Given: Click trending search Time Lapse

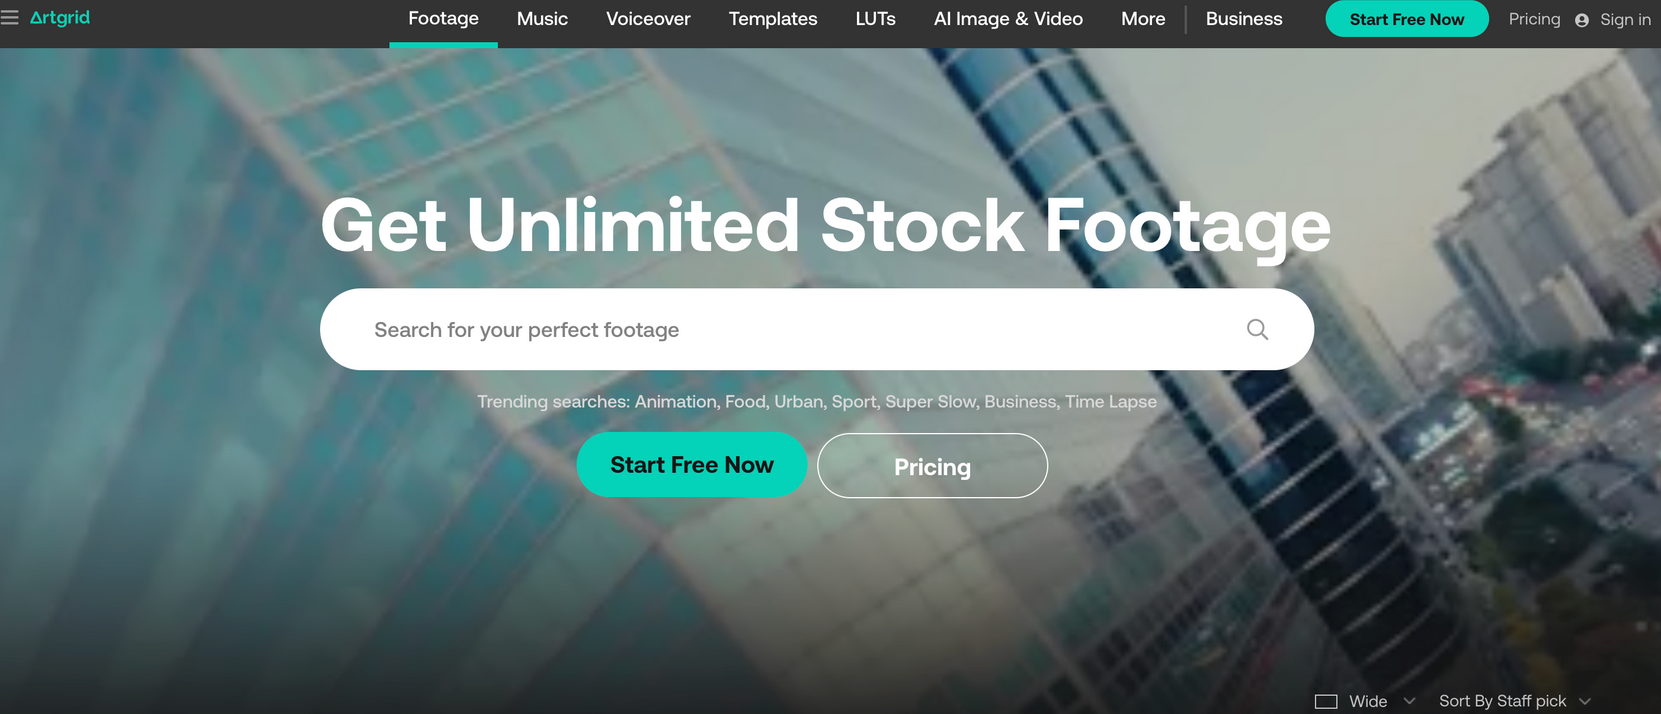Looking at the screenshot, I should 1110,401.
